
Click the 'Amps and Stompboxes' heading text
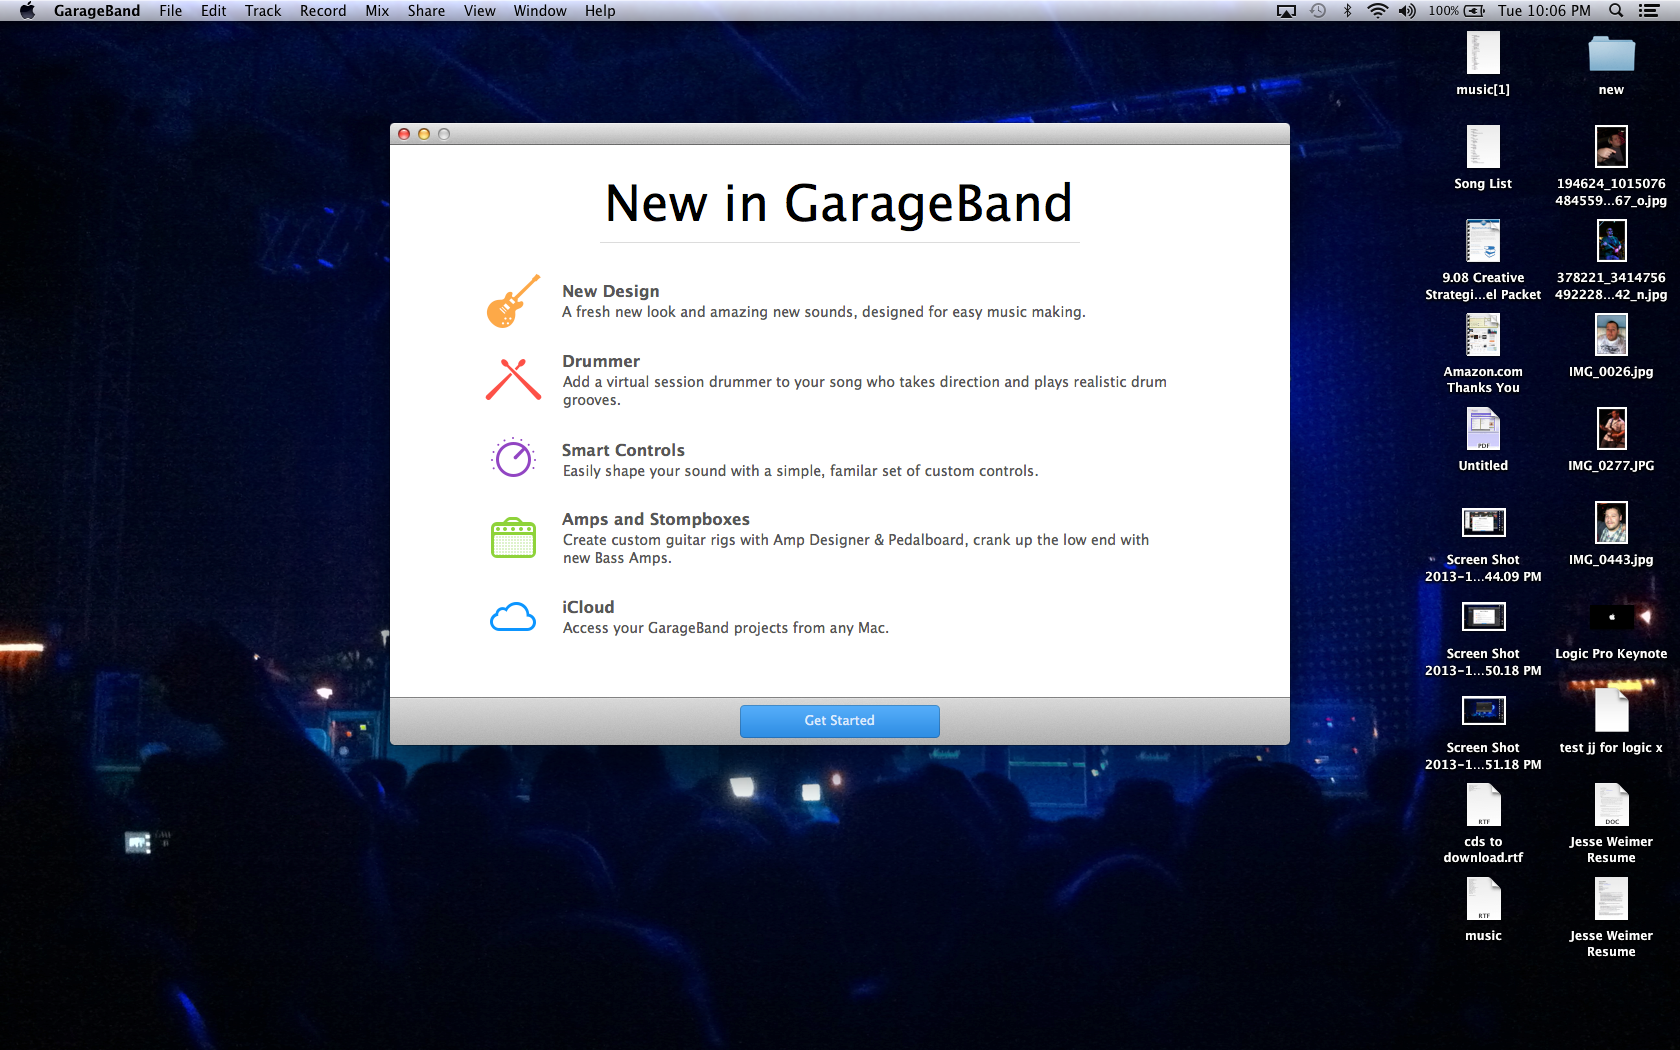point(655,519)
